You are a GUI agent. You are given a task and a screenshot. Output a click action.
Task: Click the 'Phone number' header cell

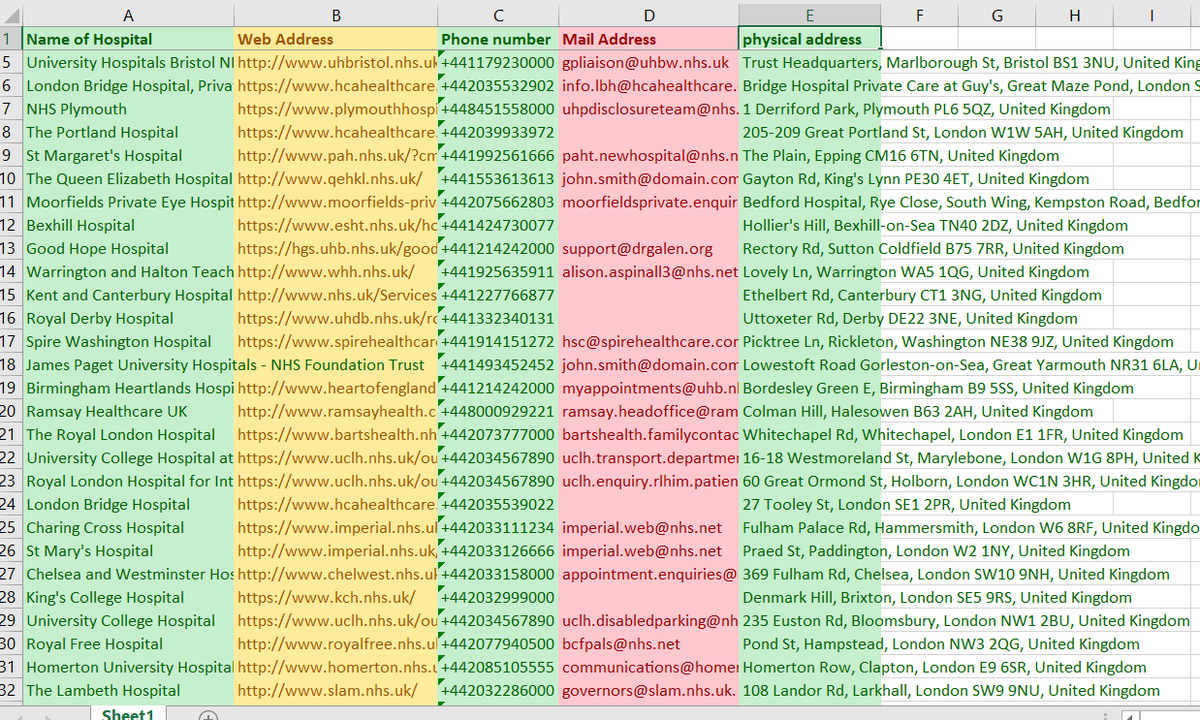point(498,39)
